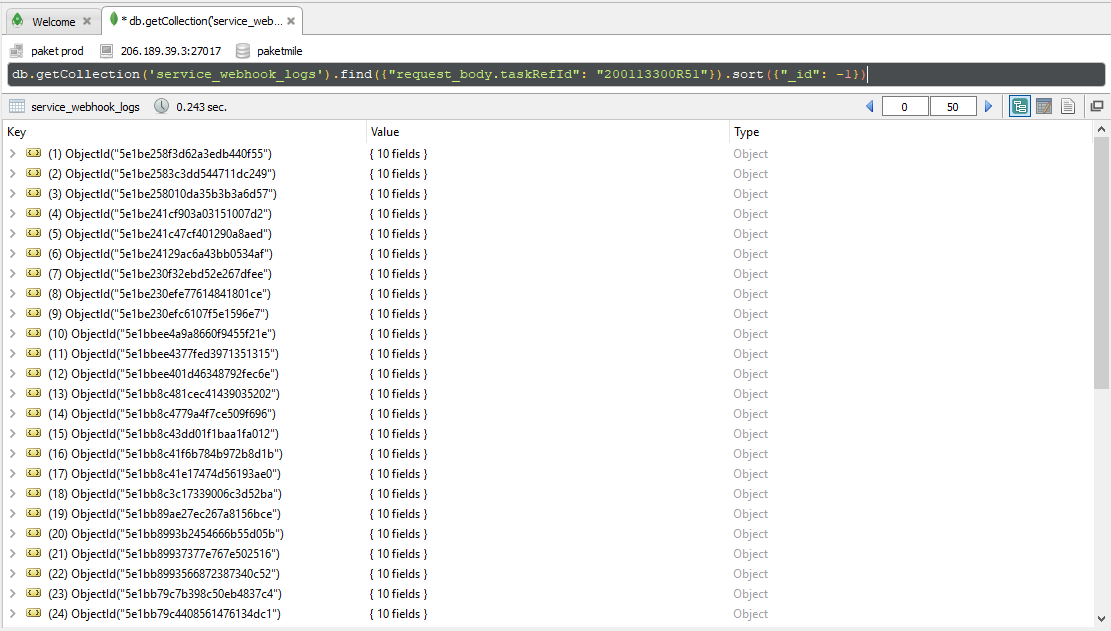
Task: Click the '0.243 sec.' query time text
Action: tap(201, 107)
